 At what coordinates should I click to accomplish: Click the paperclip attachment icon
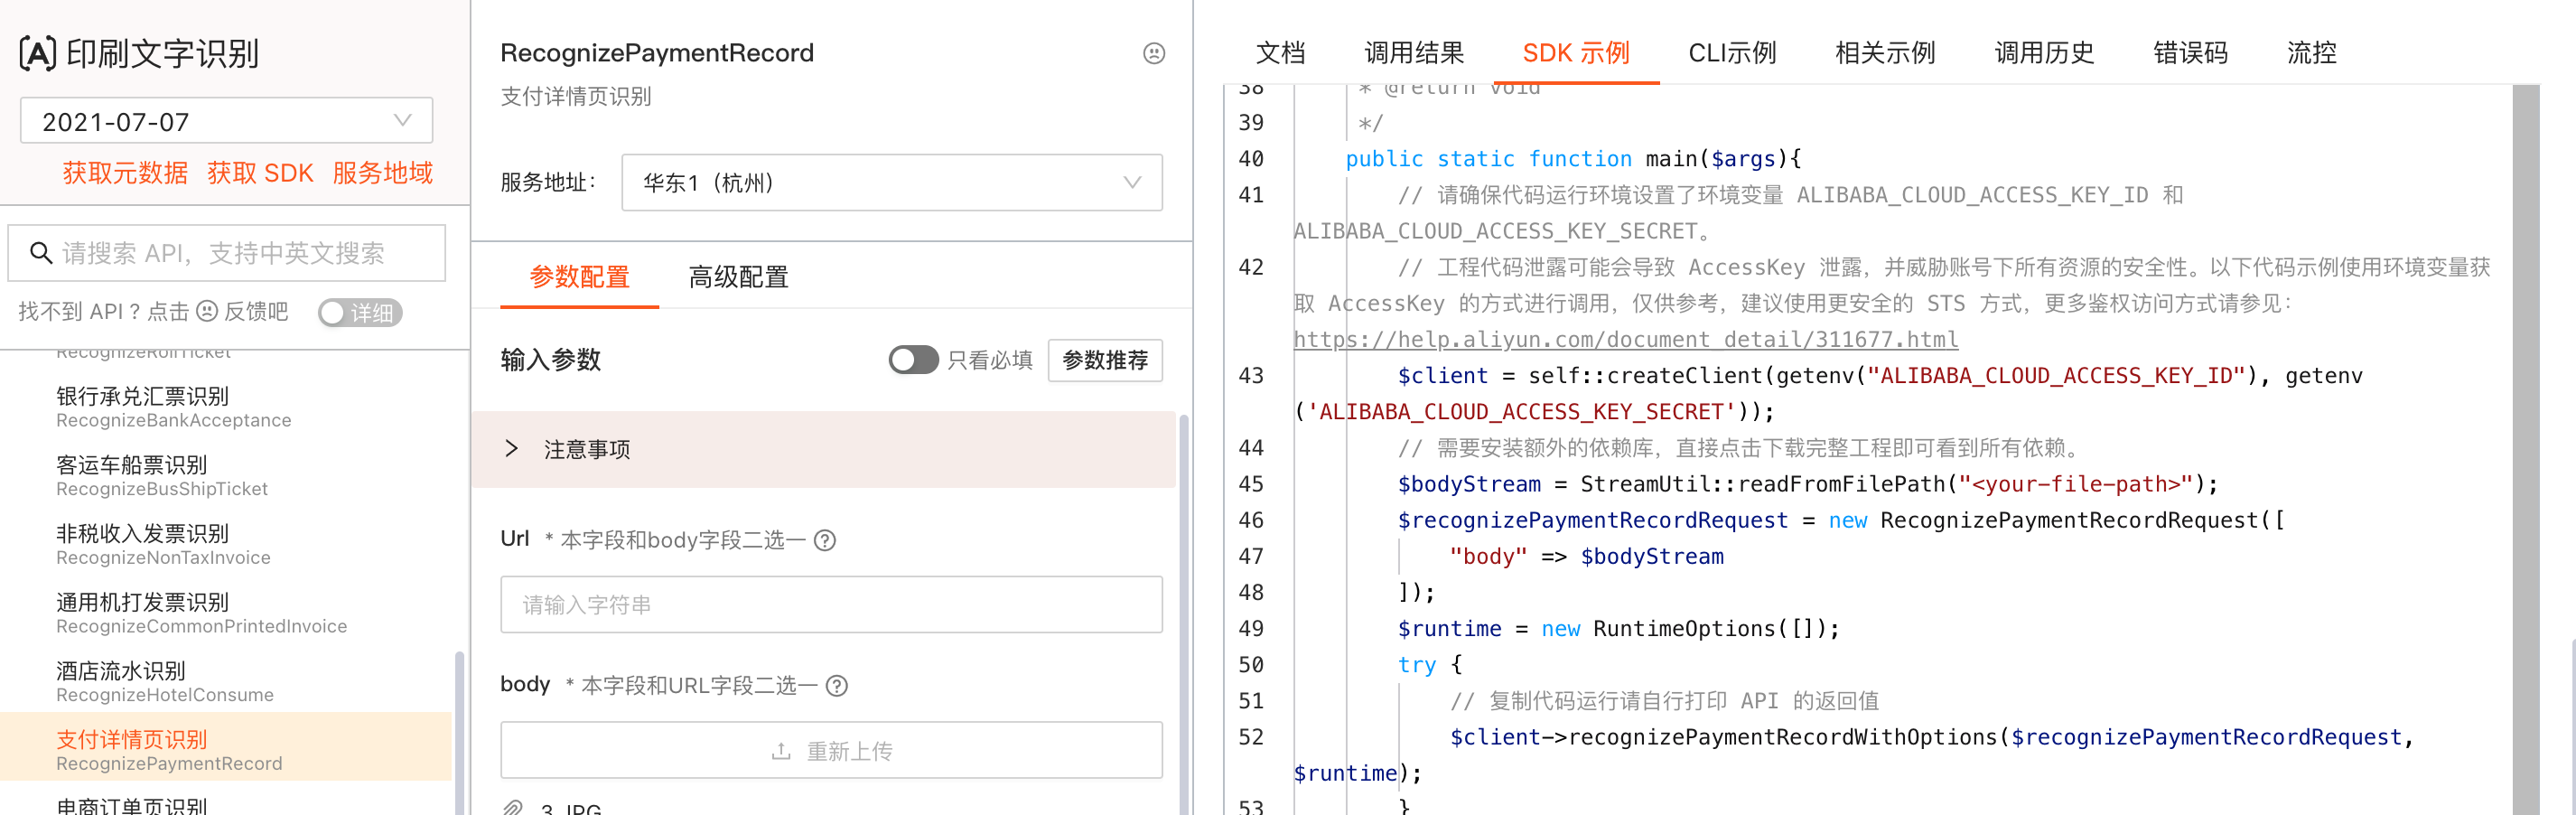tap(513, 808)
